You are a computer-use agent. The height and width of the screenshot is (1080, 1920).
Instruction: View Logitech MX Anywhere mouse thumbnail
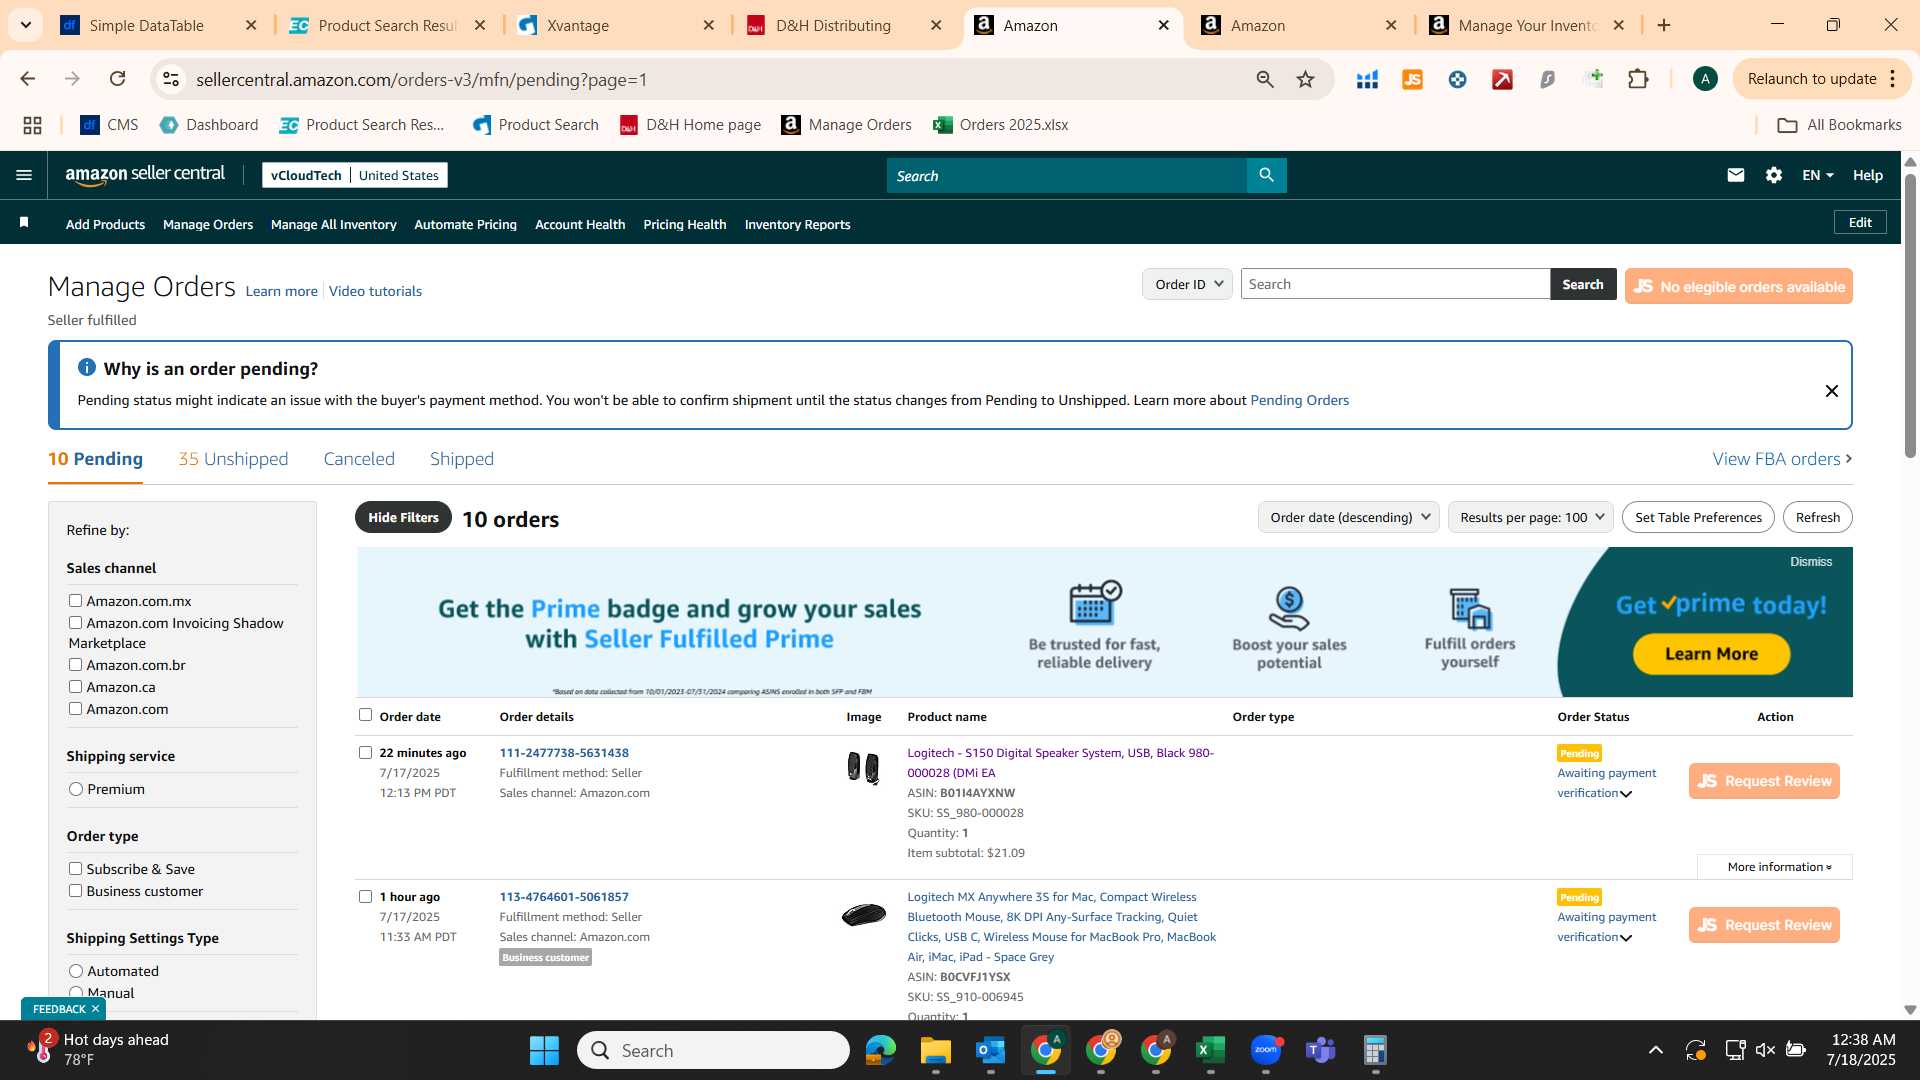click(863, 914)
